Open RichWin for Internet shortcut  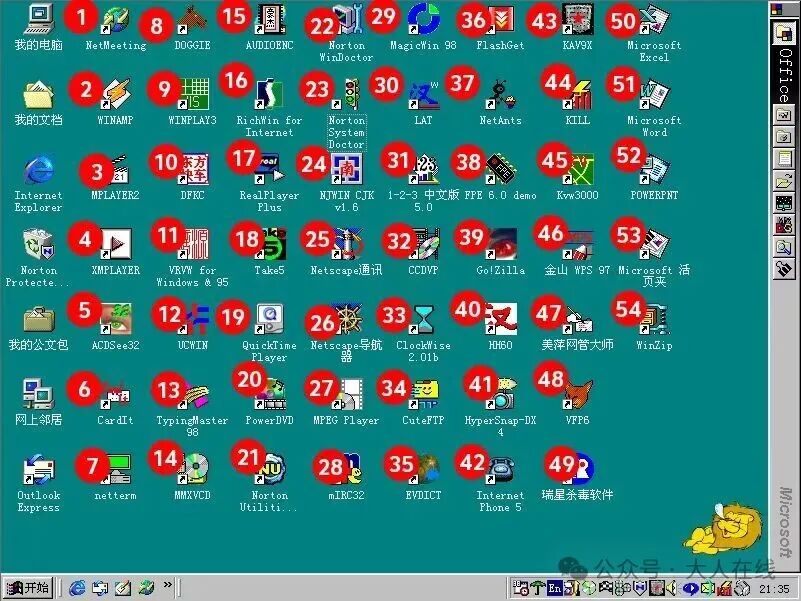click(270, 95)
